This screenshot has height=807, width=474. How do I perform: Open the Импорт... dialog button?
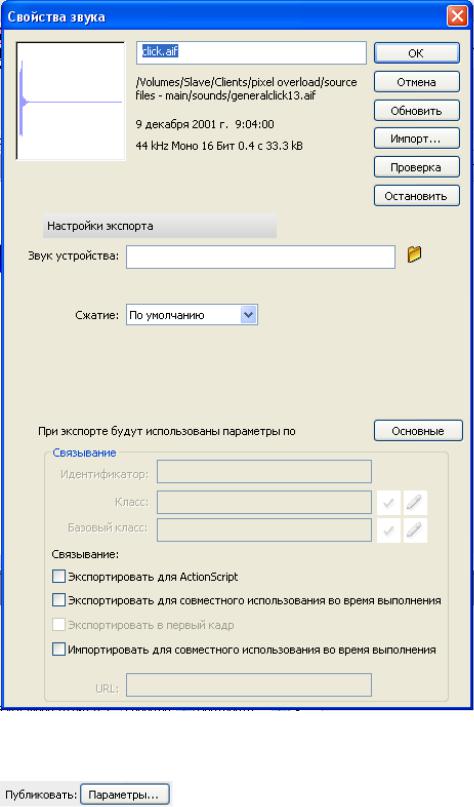pyautogui.click(x=416, y=138)
